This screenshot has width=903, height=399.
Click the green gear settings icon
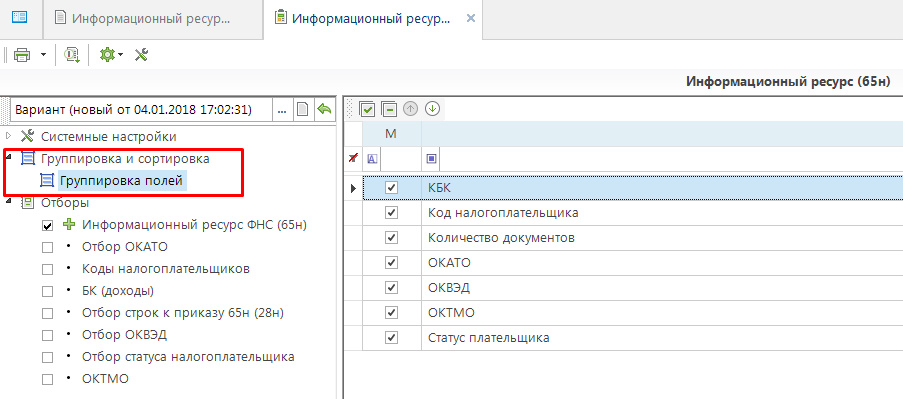click(107, 55)
